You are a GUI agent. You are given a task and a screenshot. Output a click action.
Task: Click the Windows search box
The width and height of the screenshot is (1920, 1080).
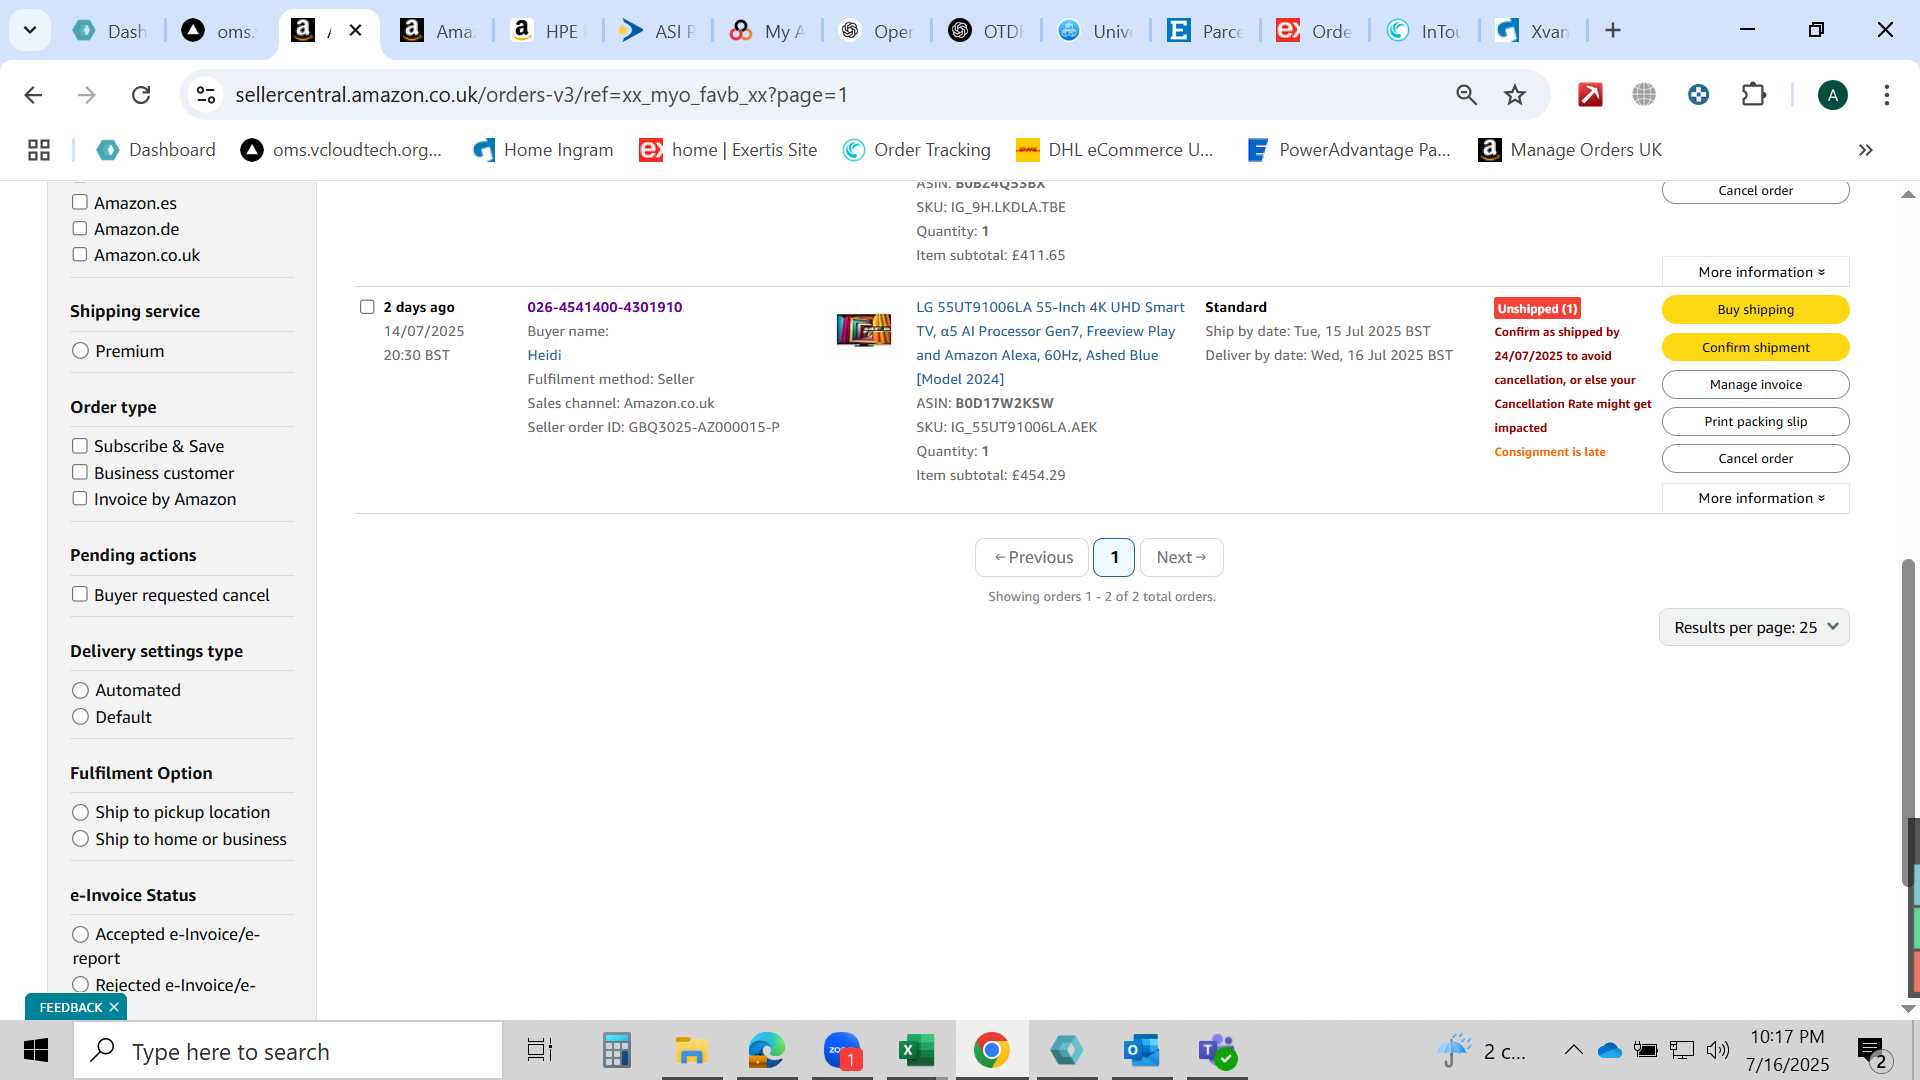point(288,1051)
